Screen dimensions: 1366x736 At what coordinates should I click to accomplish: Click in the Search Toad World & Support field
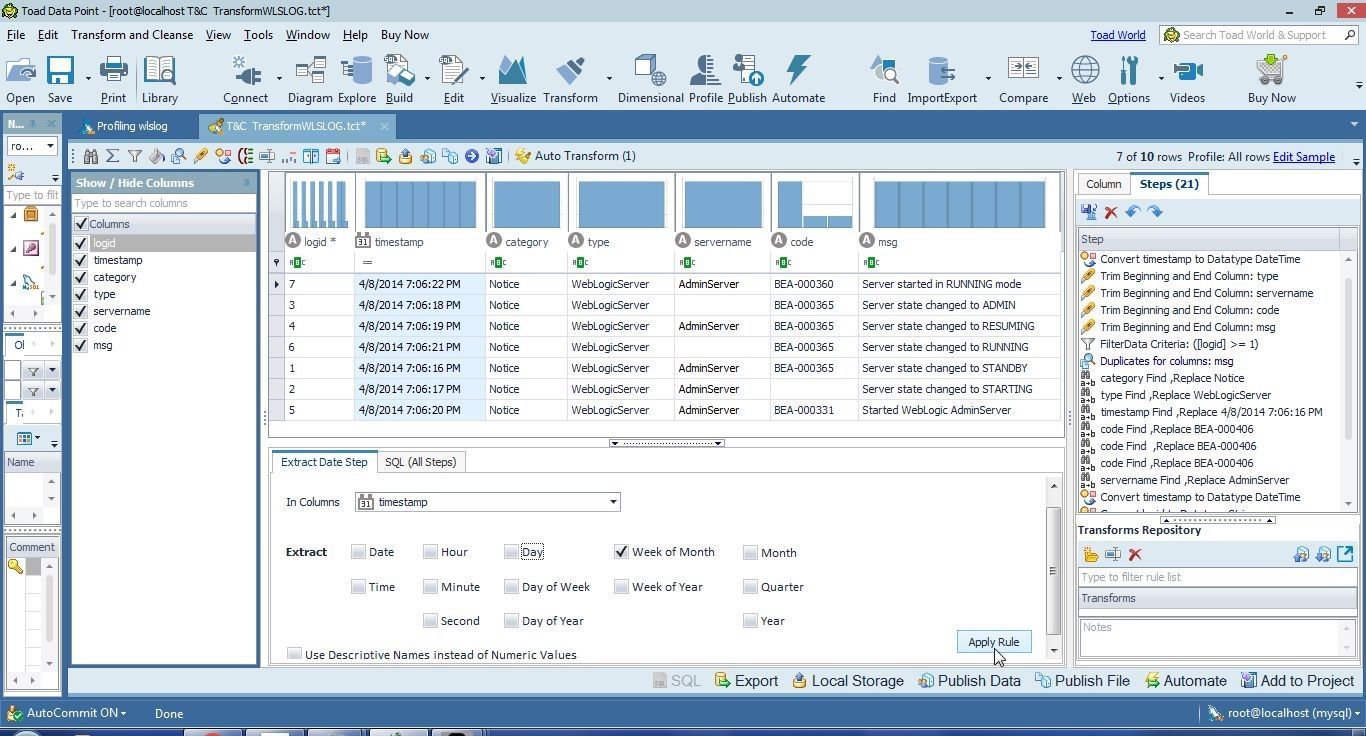(x=1259, y=35)
